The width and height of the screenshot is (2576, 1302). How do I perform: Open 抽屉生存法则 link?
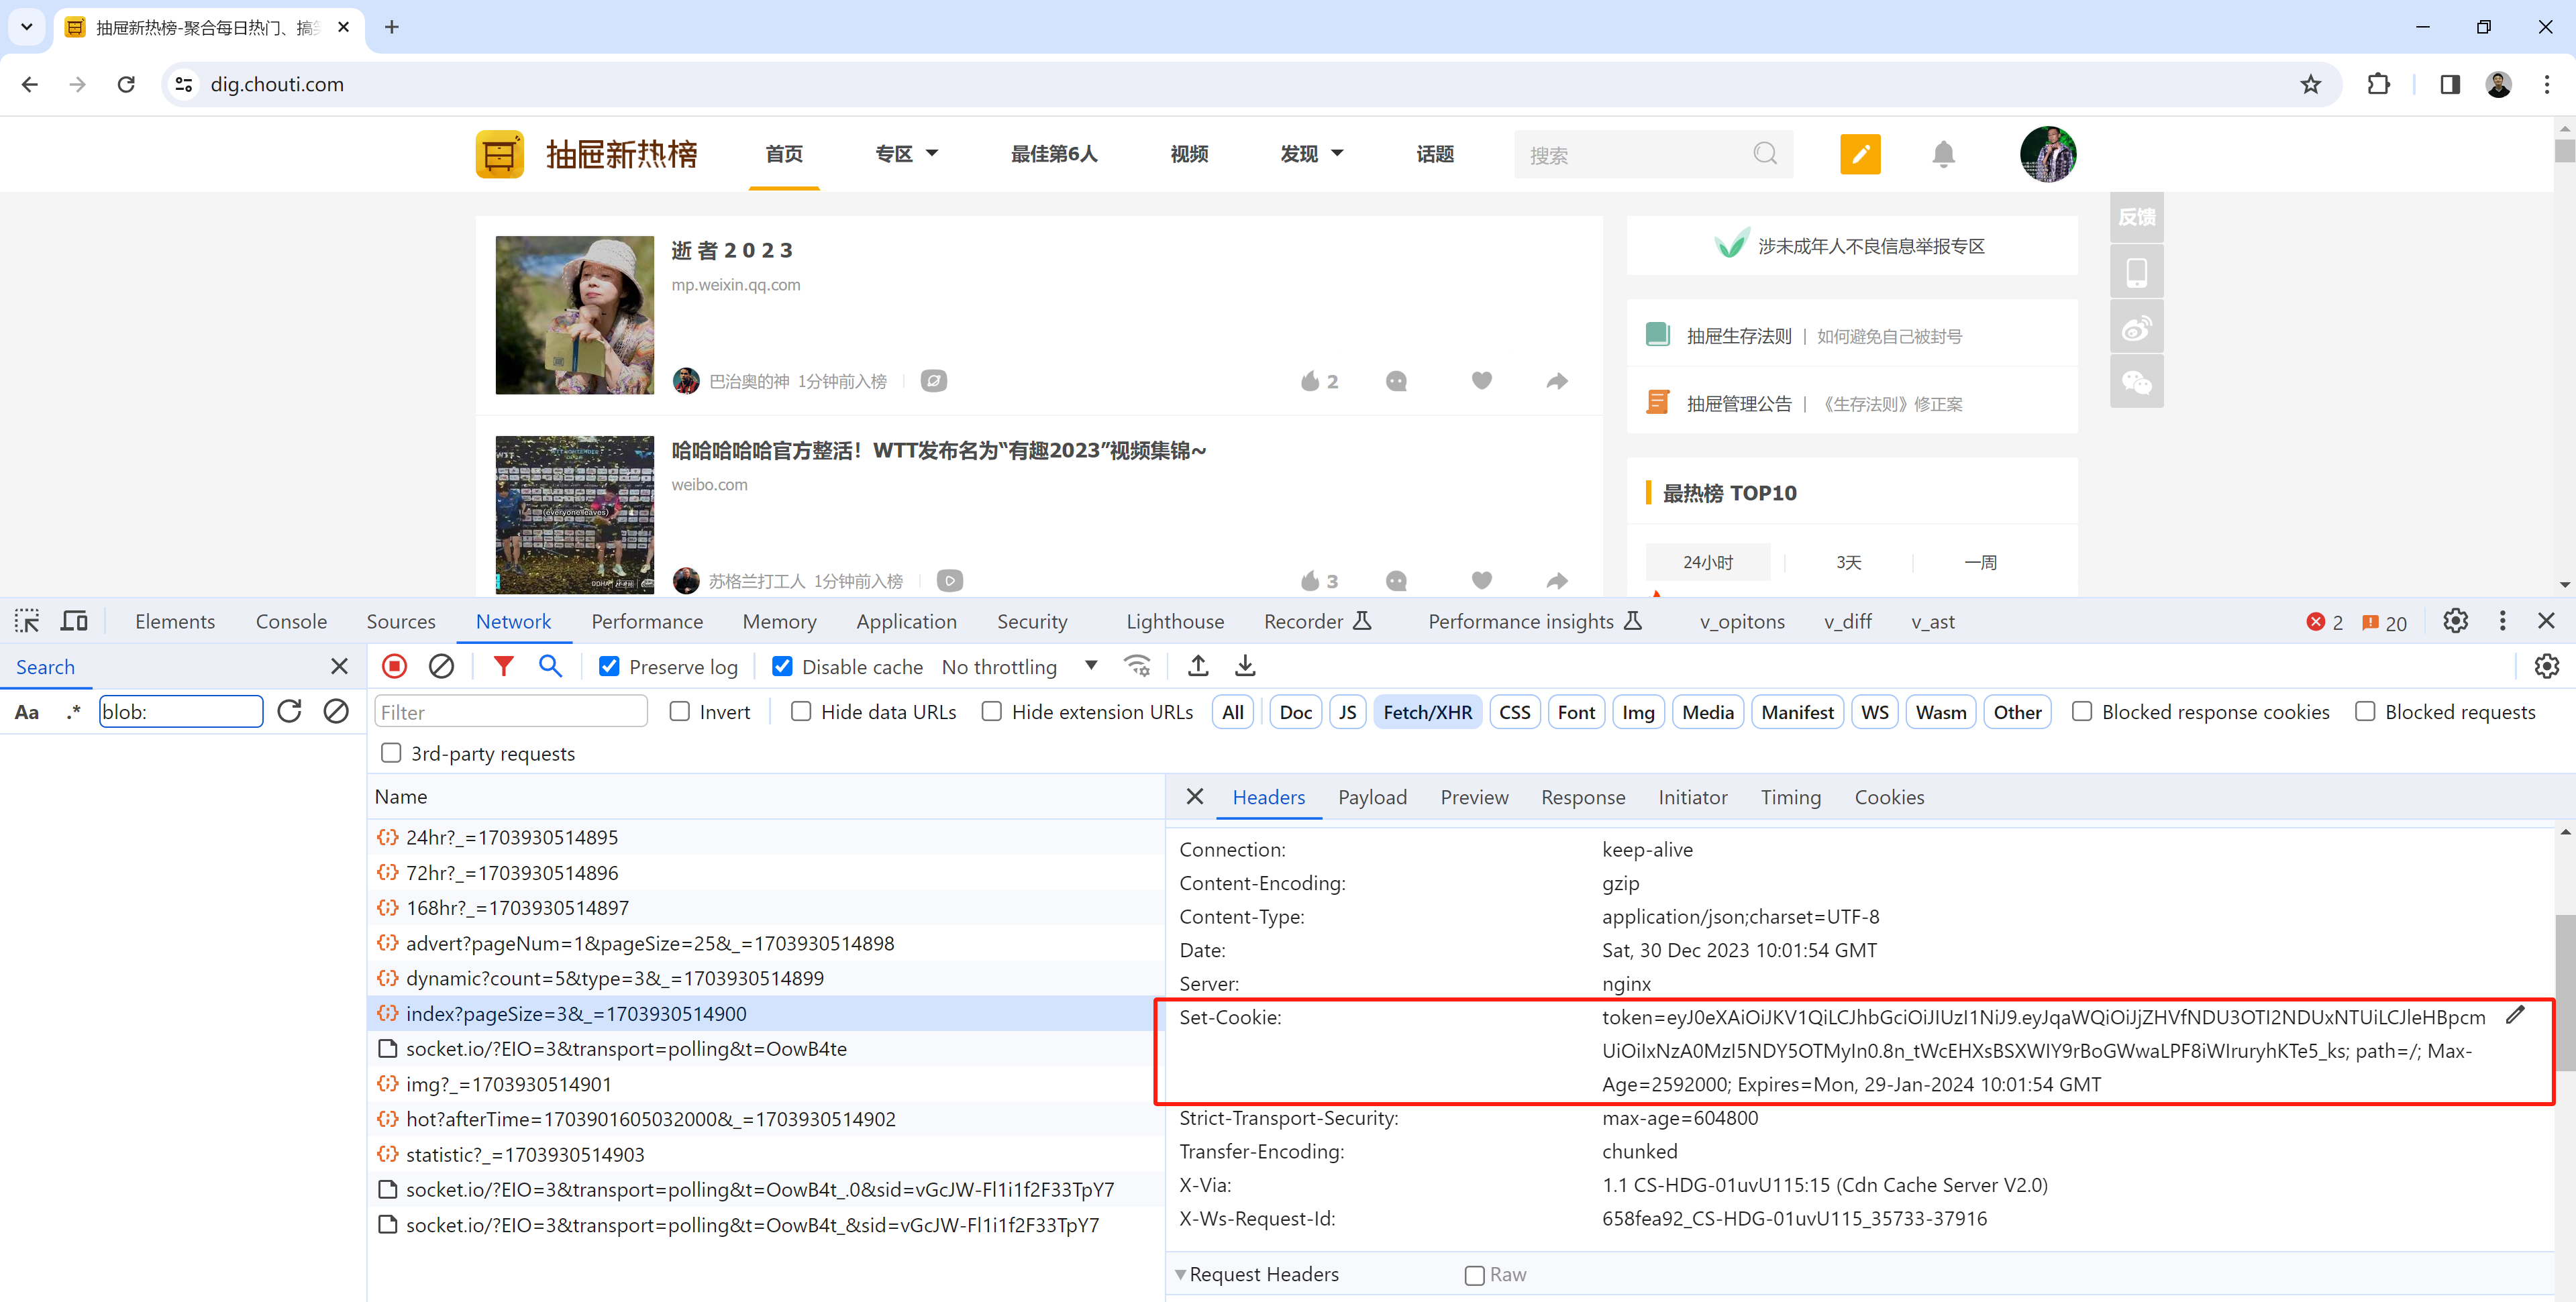(1739, 336)
